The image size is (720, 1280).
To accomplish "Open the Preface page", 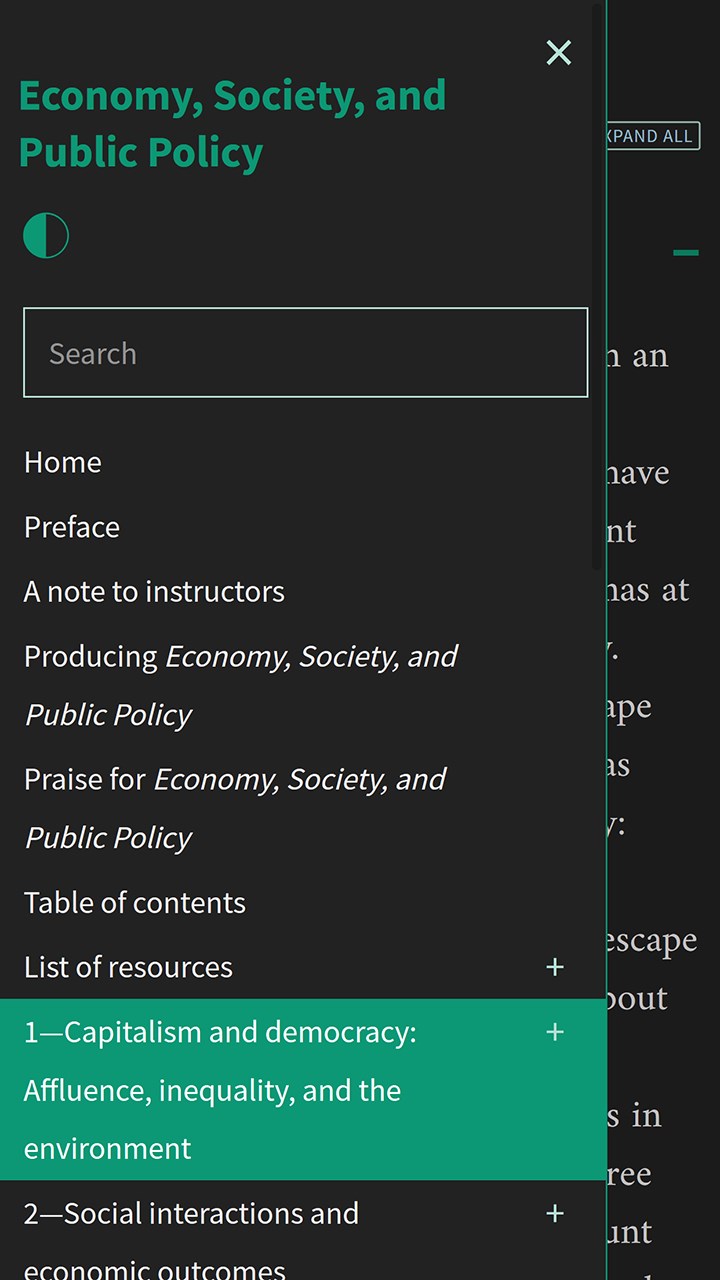I will click(72, 527).
